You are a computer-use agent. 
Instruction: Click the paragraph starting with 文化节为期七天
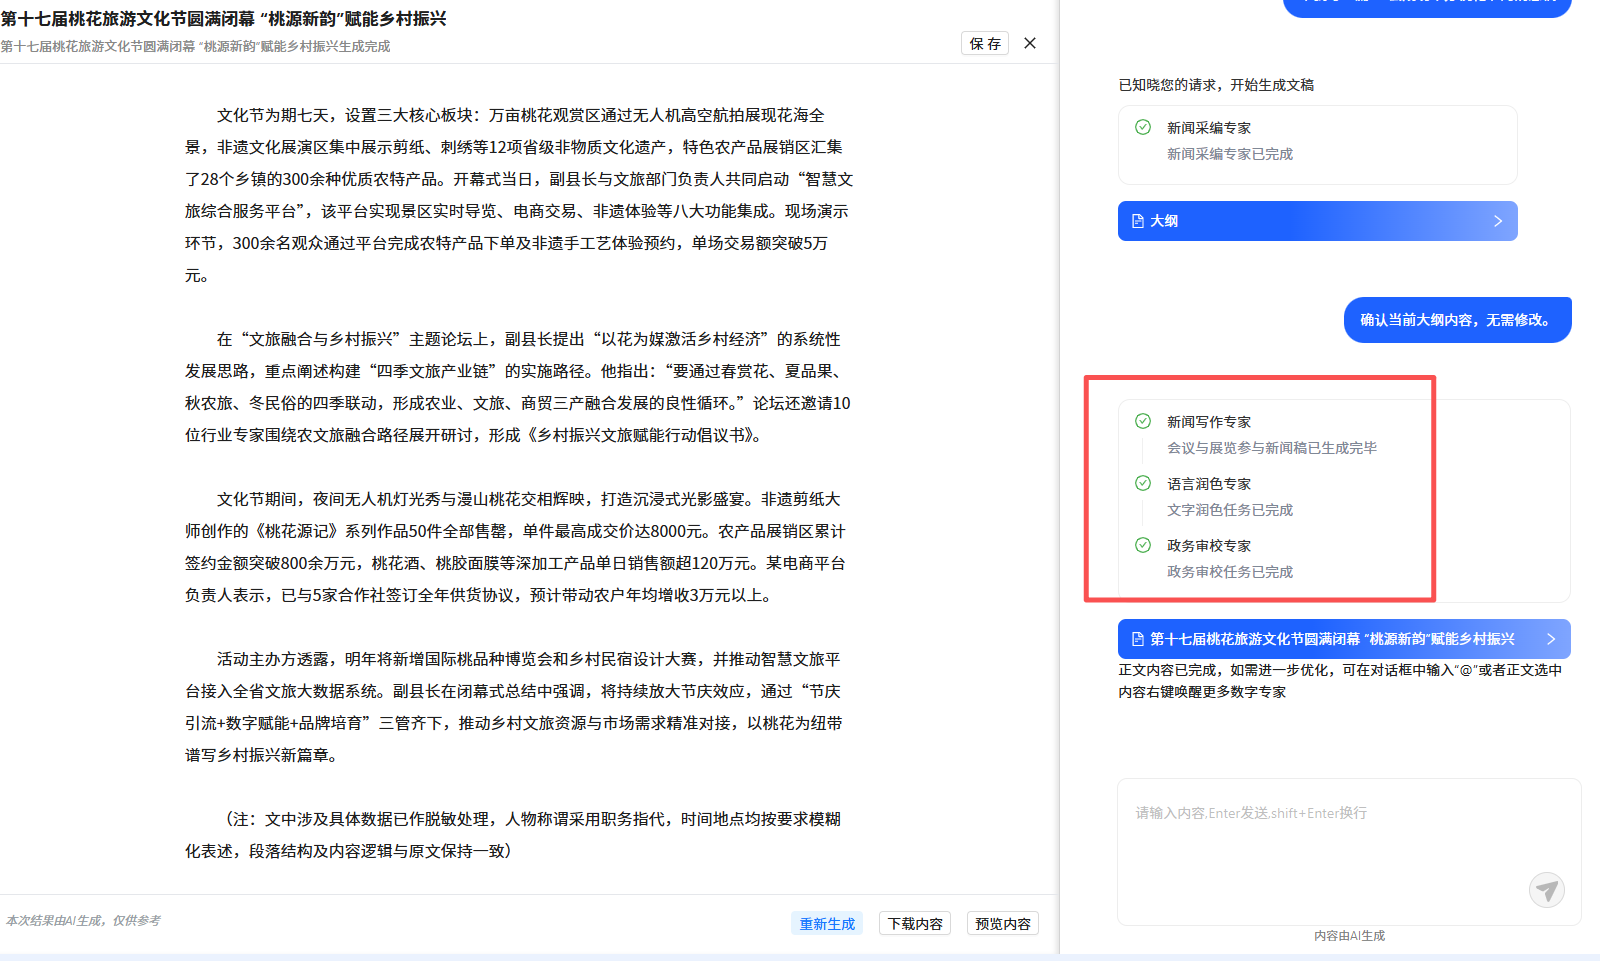click(518, 195)
